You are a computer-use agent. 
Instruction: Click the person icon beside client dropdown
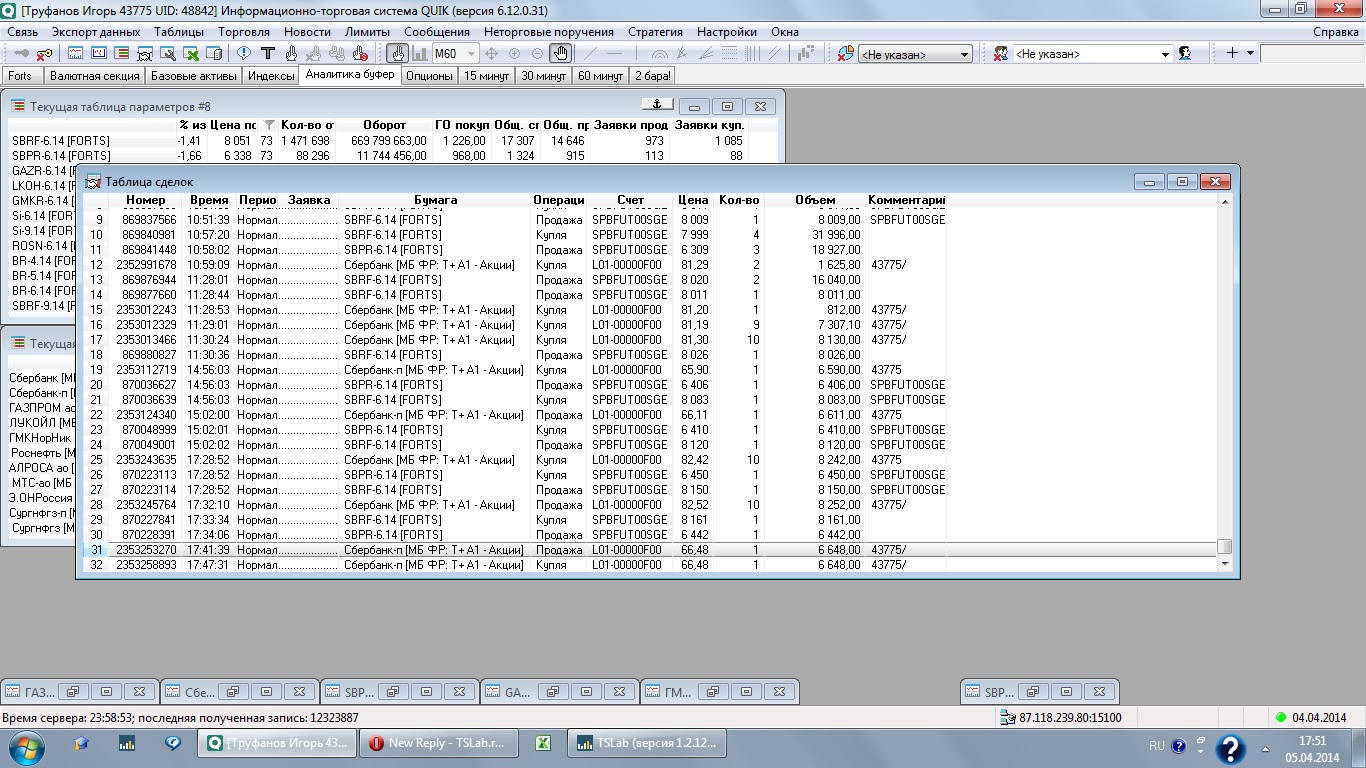pyautogui.click(x=1185, y=54)
